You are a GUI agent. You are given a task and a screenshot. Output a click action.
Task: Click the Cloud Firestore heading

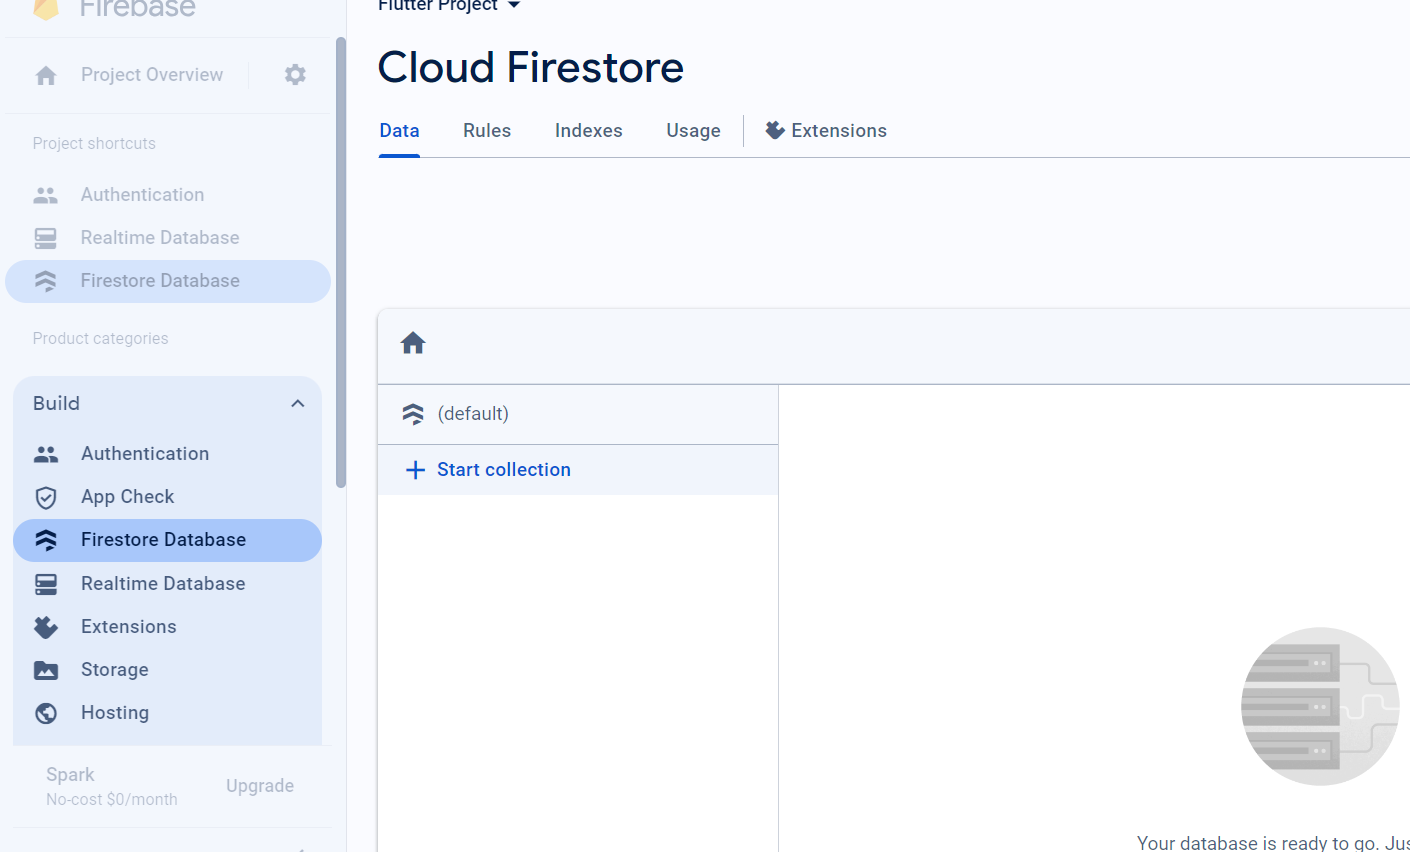531,68
